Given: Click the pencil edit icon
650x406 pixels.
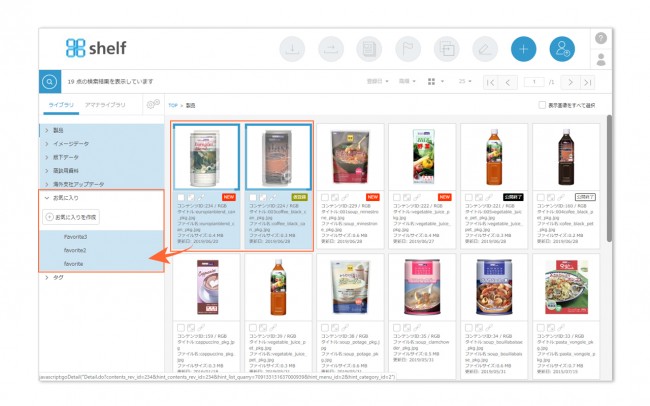Looking at the screenshot, I should point(485,49).
